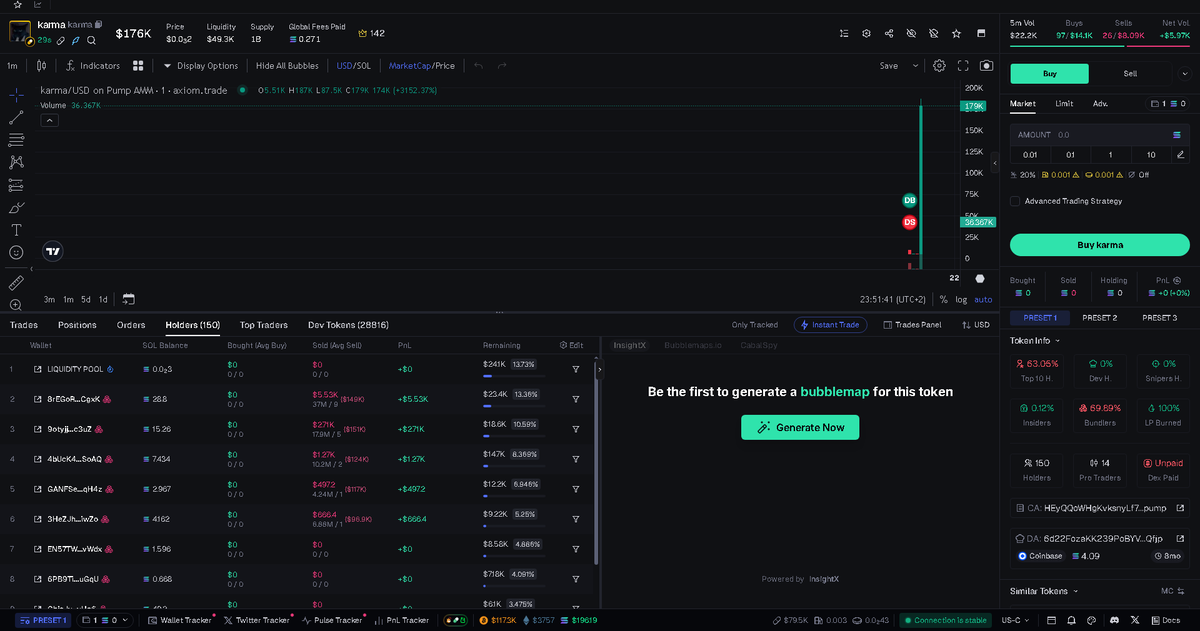Screen dimensions: 1200x631
Task: Copy the karma token name
Action: (x=98, y=24)
